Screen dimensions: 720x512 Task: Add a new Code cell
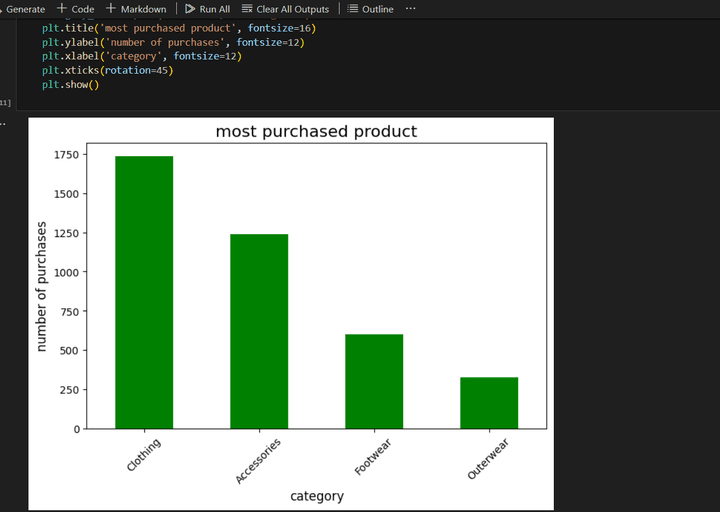[76, 9]
